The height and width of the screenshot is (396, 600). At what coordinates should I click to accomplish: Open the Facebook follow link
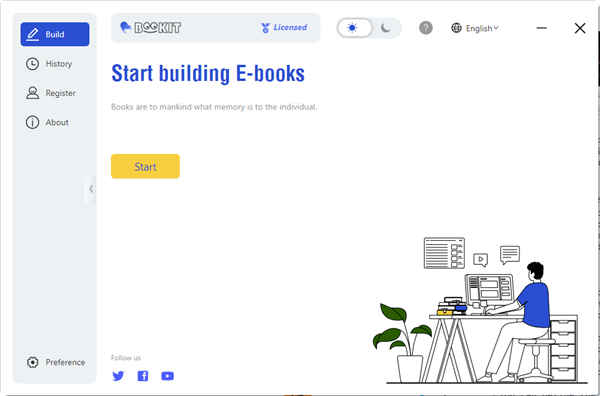pos(143,376)
